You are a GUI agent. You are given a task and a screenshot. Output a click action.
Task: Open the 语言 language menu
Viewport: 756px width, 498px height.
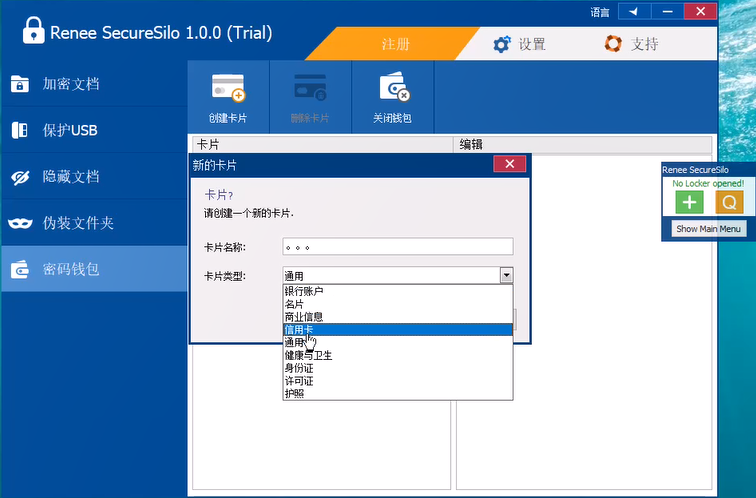pos(600,12)
